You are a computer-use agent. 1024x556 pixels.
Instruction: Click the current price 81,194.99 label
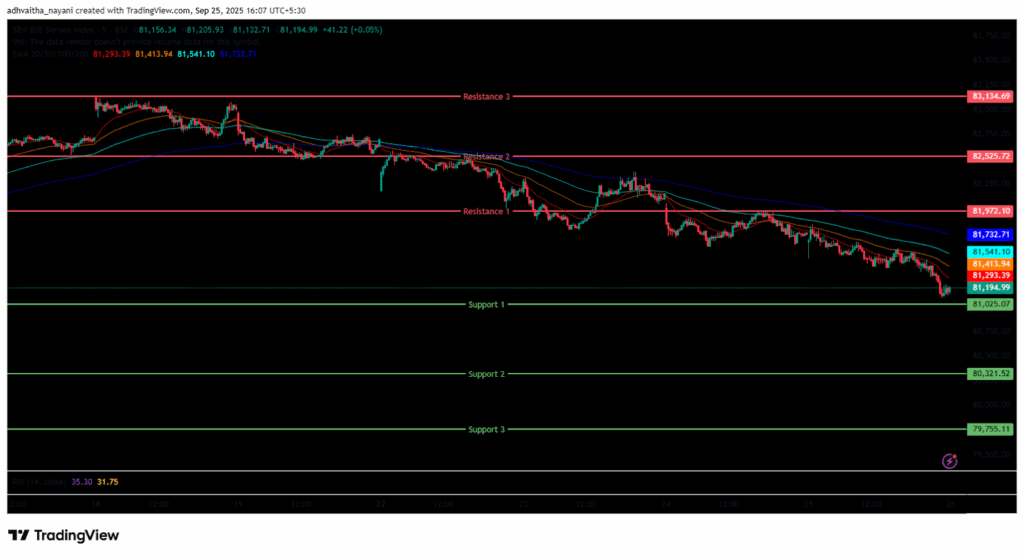coord(990,287)
